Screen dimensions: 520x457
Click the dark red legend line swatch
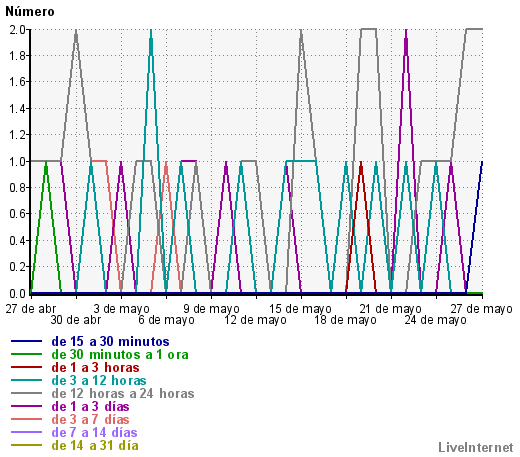point(26,367)
